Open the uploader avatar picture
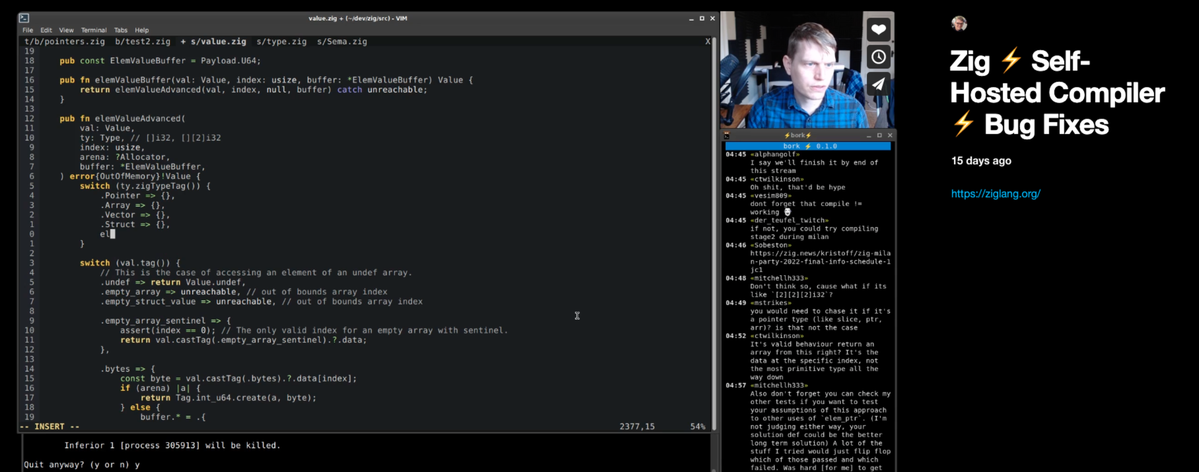The height and width of the screenshot is (472, 1199). click(x=959, y=24)
